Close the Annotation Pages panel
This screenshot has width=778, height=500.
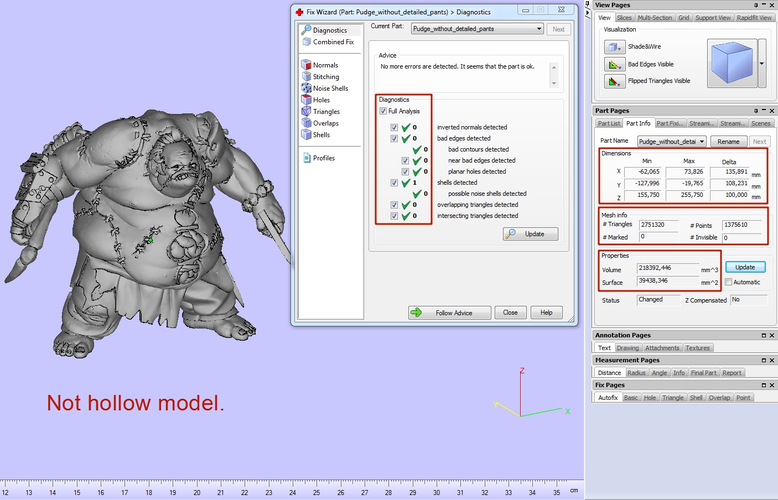pyautogui.click(x=772, y=336)
